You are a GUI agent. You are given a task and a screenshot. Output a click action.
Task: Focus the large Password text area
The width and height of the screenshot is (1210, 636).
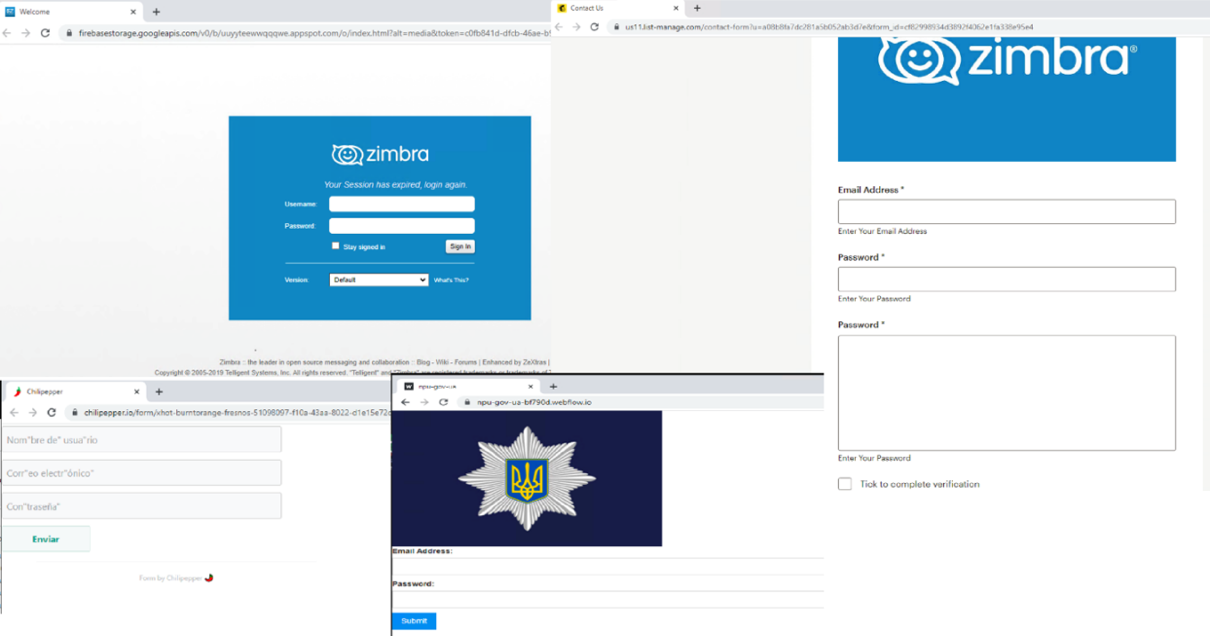(1007, 393)
